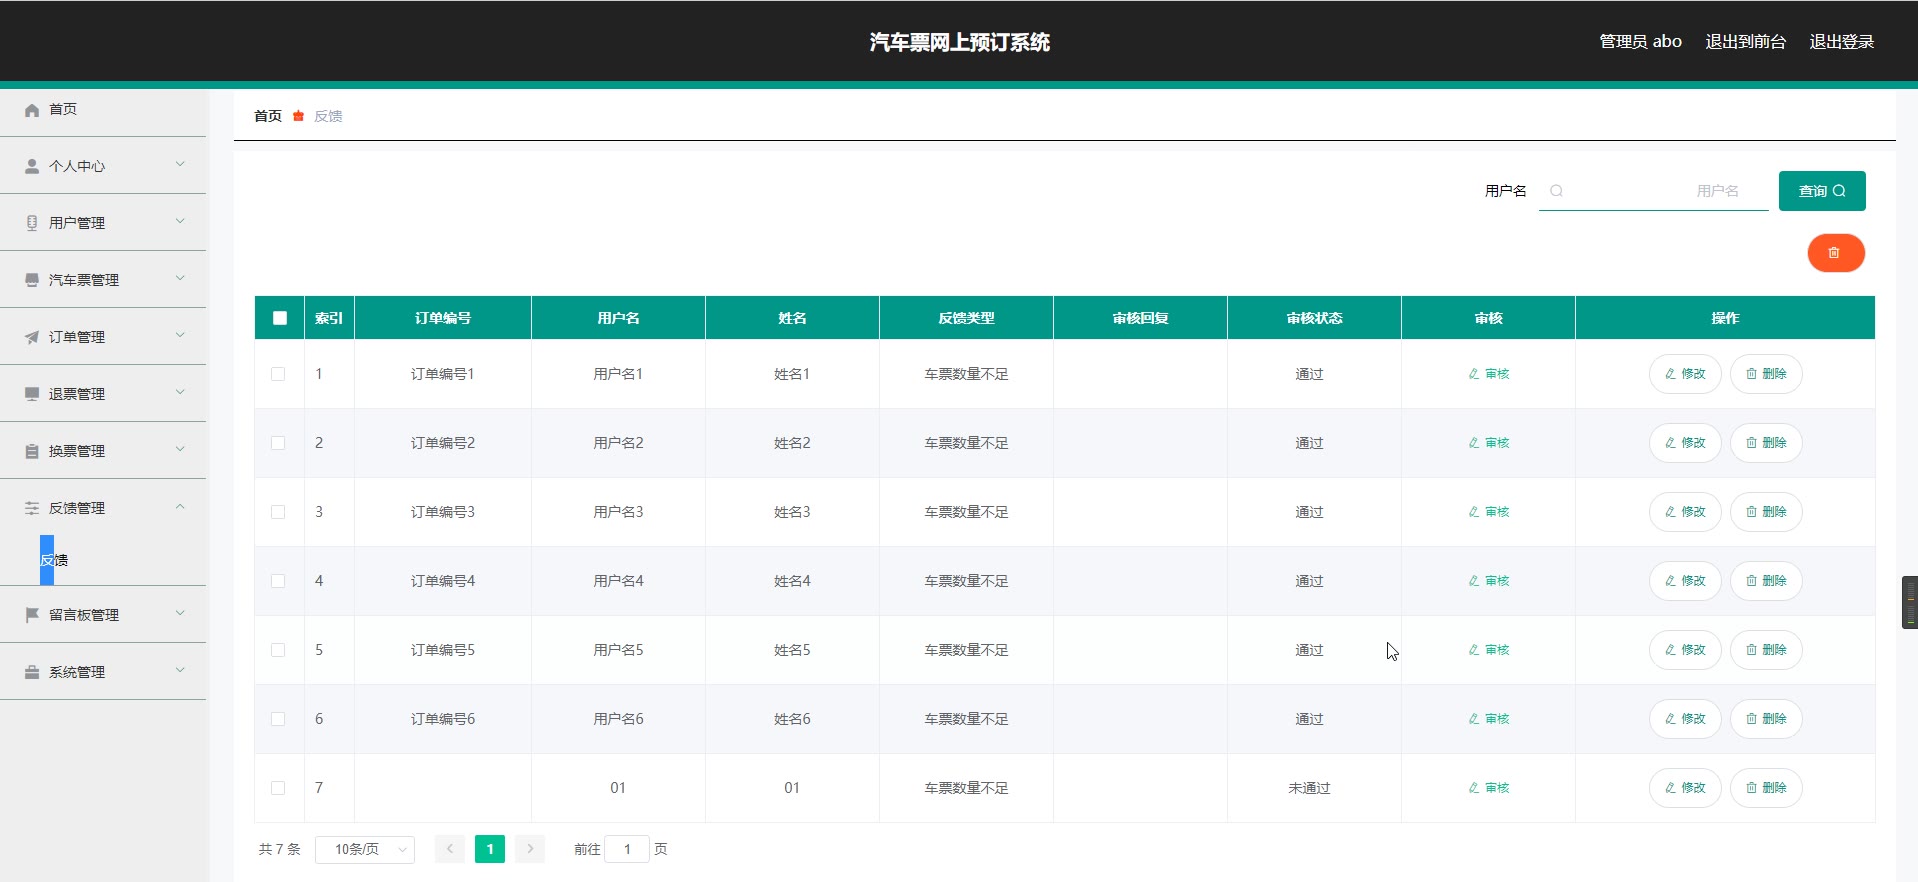Expand 汽车票管理 menu chevron
This screenshot has width=1918, height=882.
[x=180, y=278]
